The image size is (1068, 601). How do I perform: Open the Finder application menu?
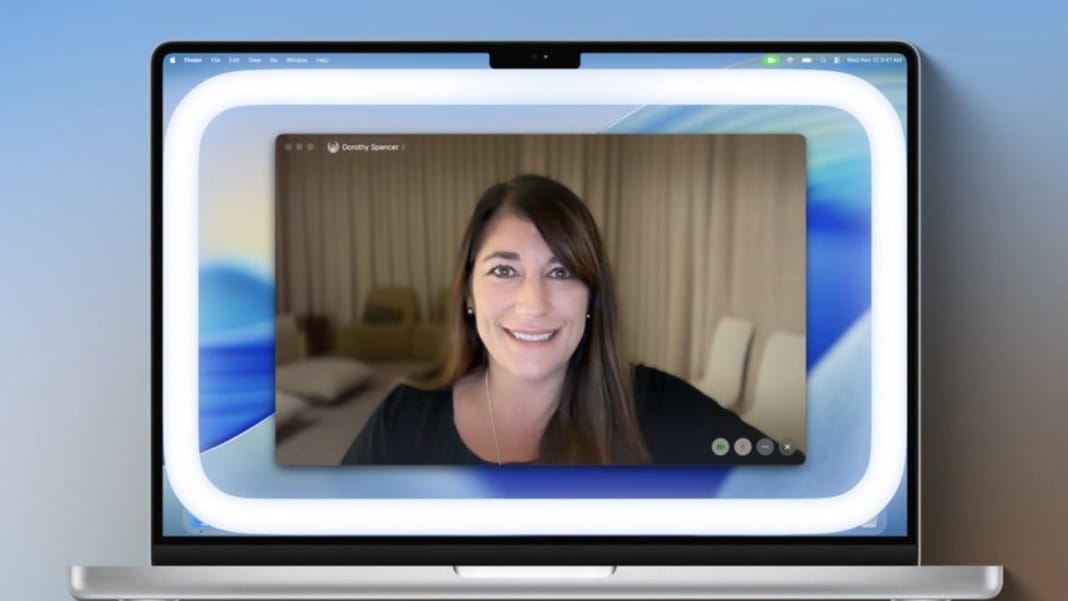point(194,59)
